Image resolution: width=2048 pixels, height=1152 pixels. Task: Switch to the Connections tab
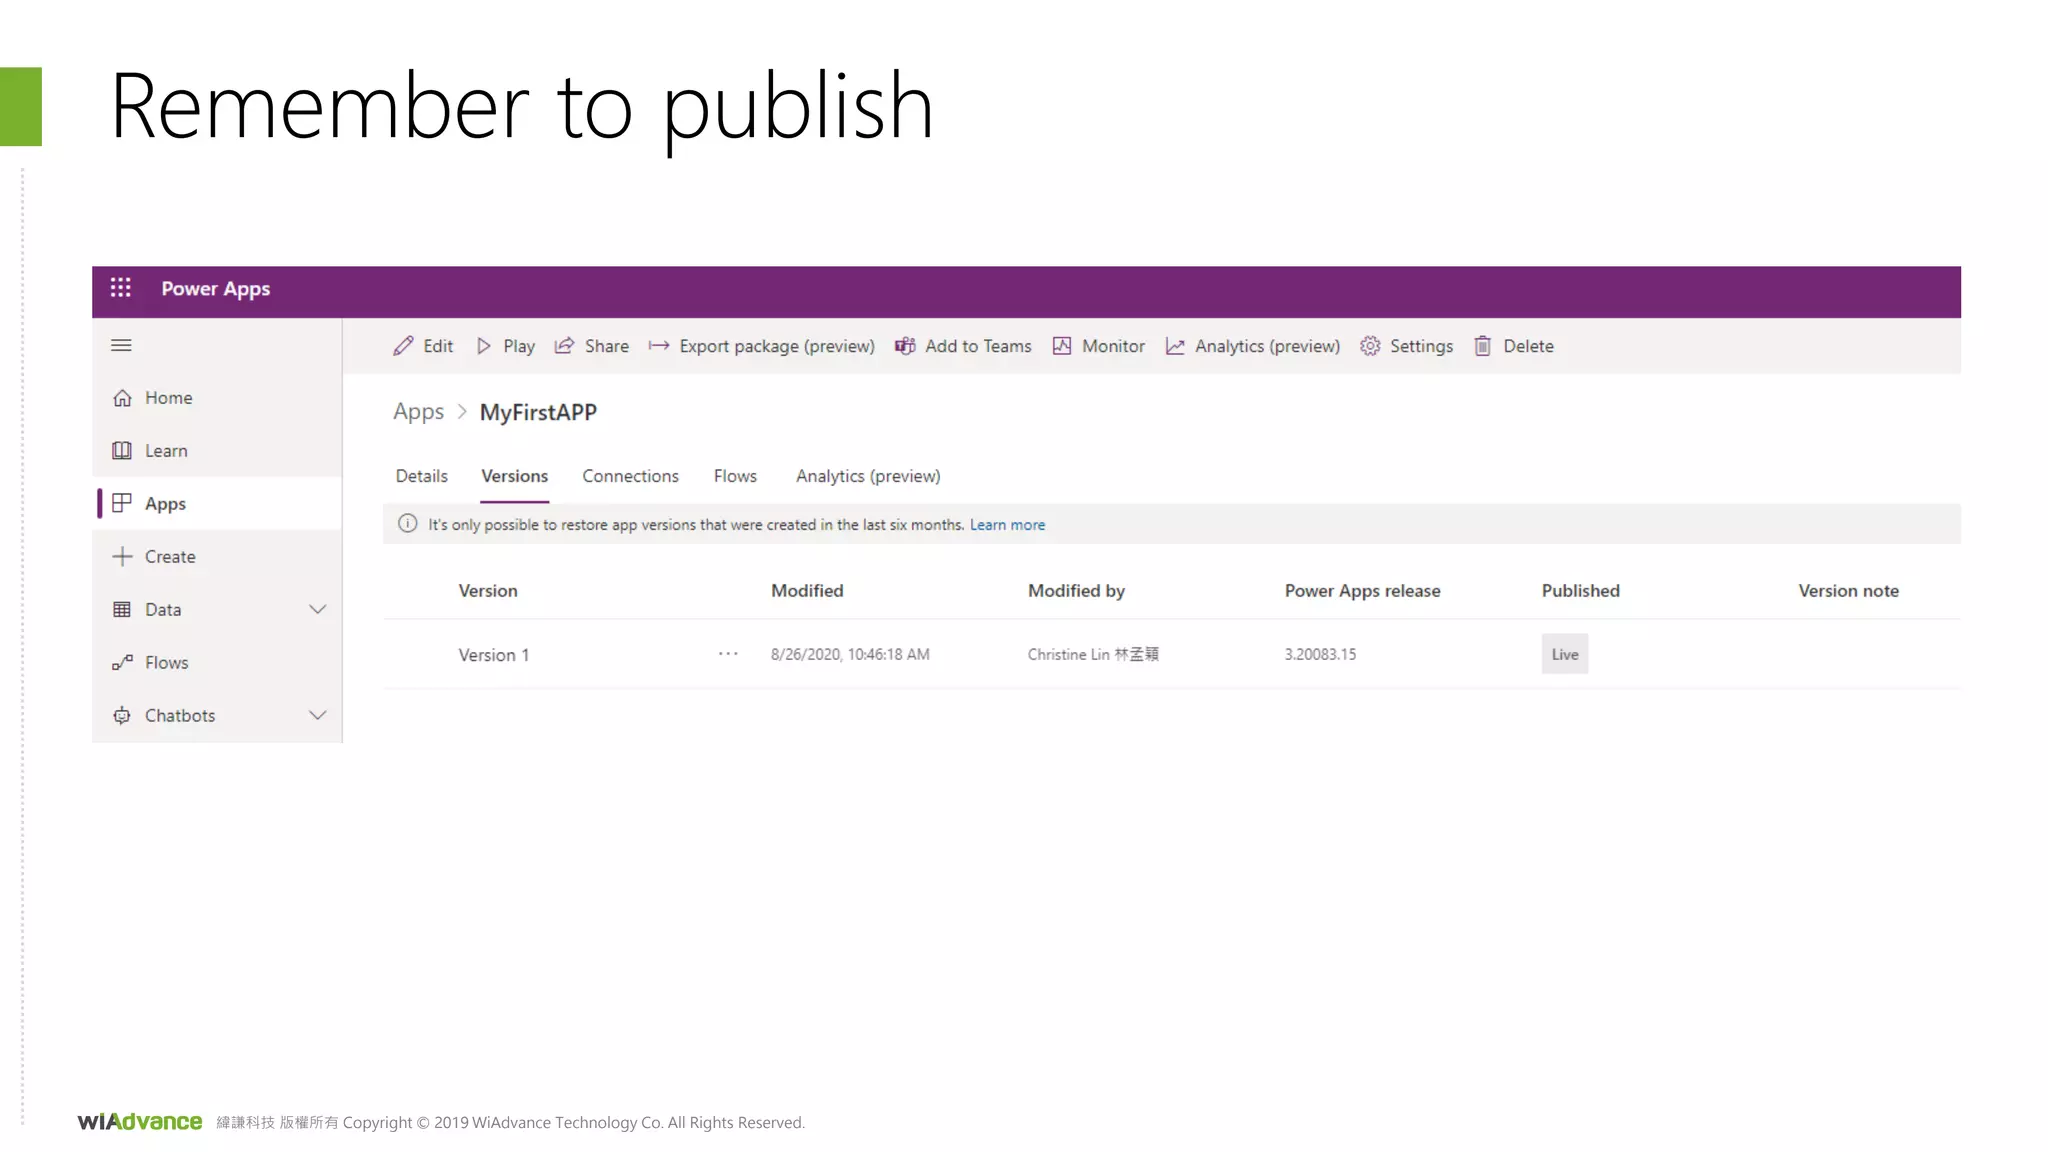[x=630, y=476]
